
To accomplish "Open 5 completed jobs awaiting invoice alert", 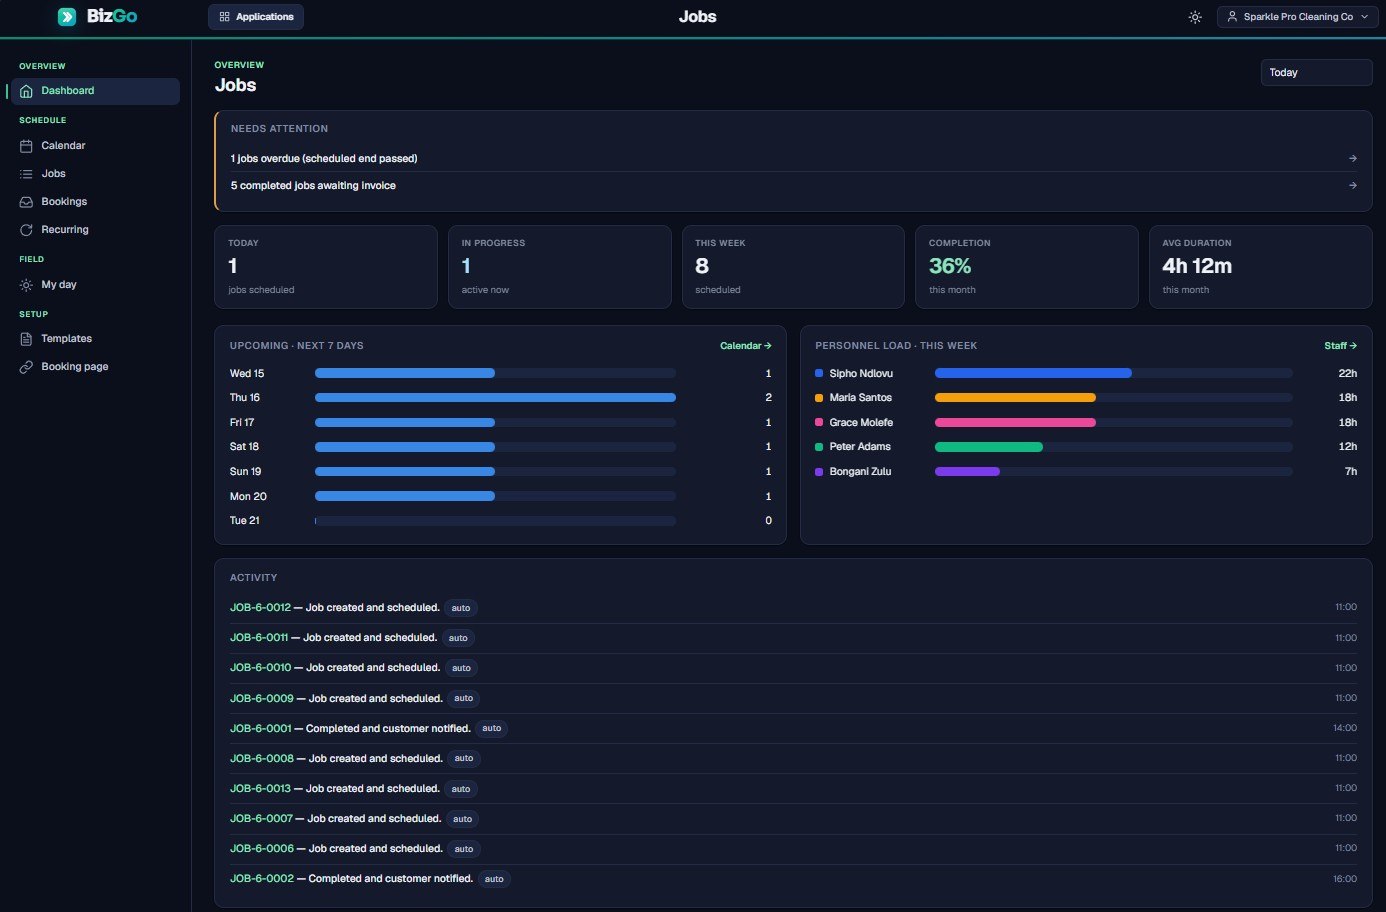I will (313, 185).
